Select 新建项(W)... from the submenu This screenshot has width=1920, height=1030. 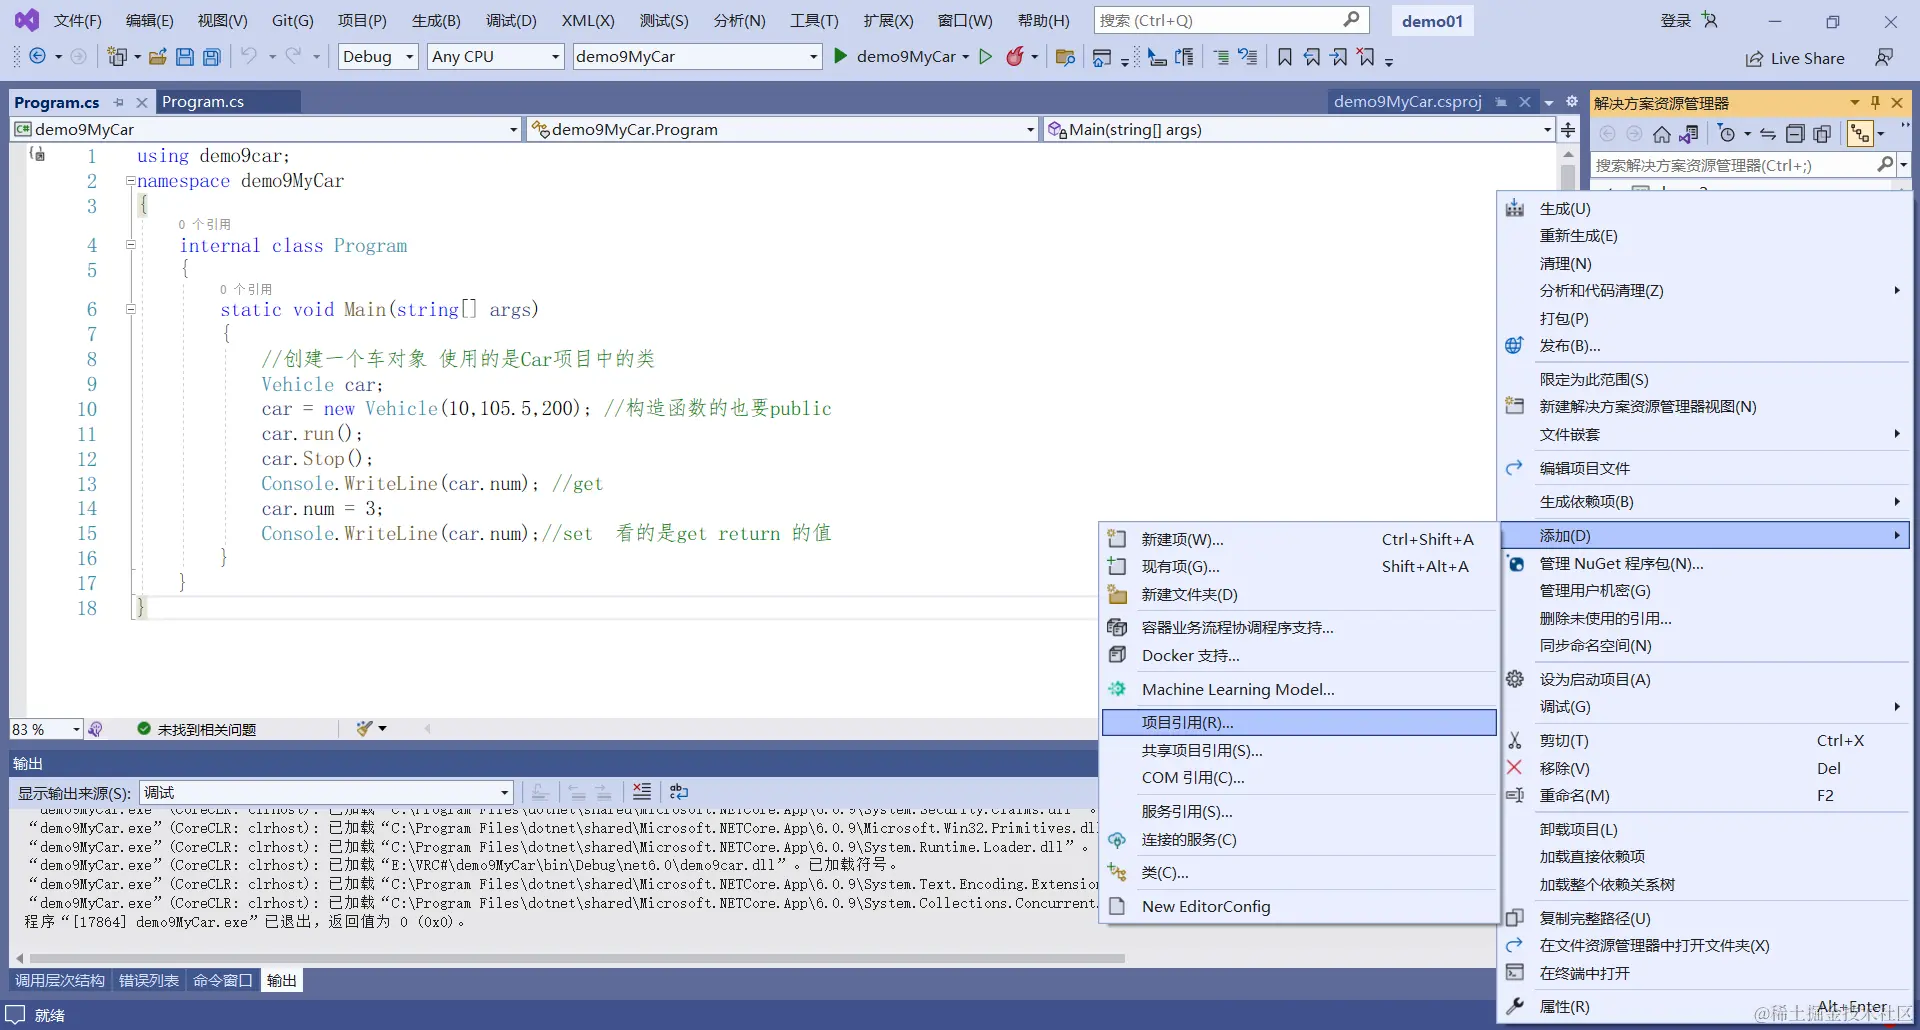pos(1299,540)
